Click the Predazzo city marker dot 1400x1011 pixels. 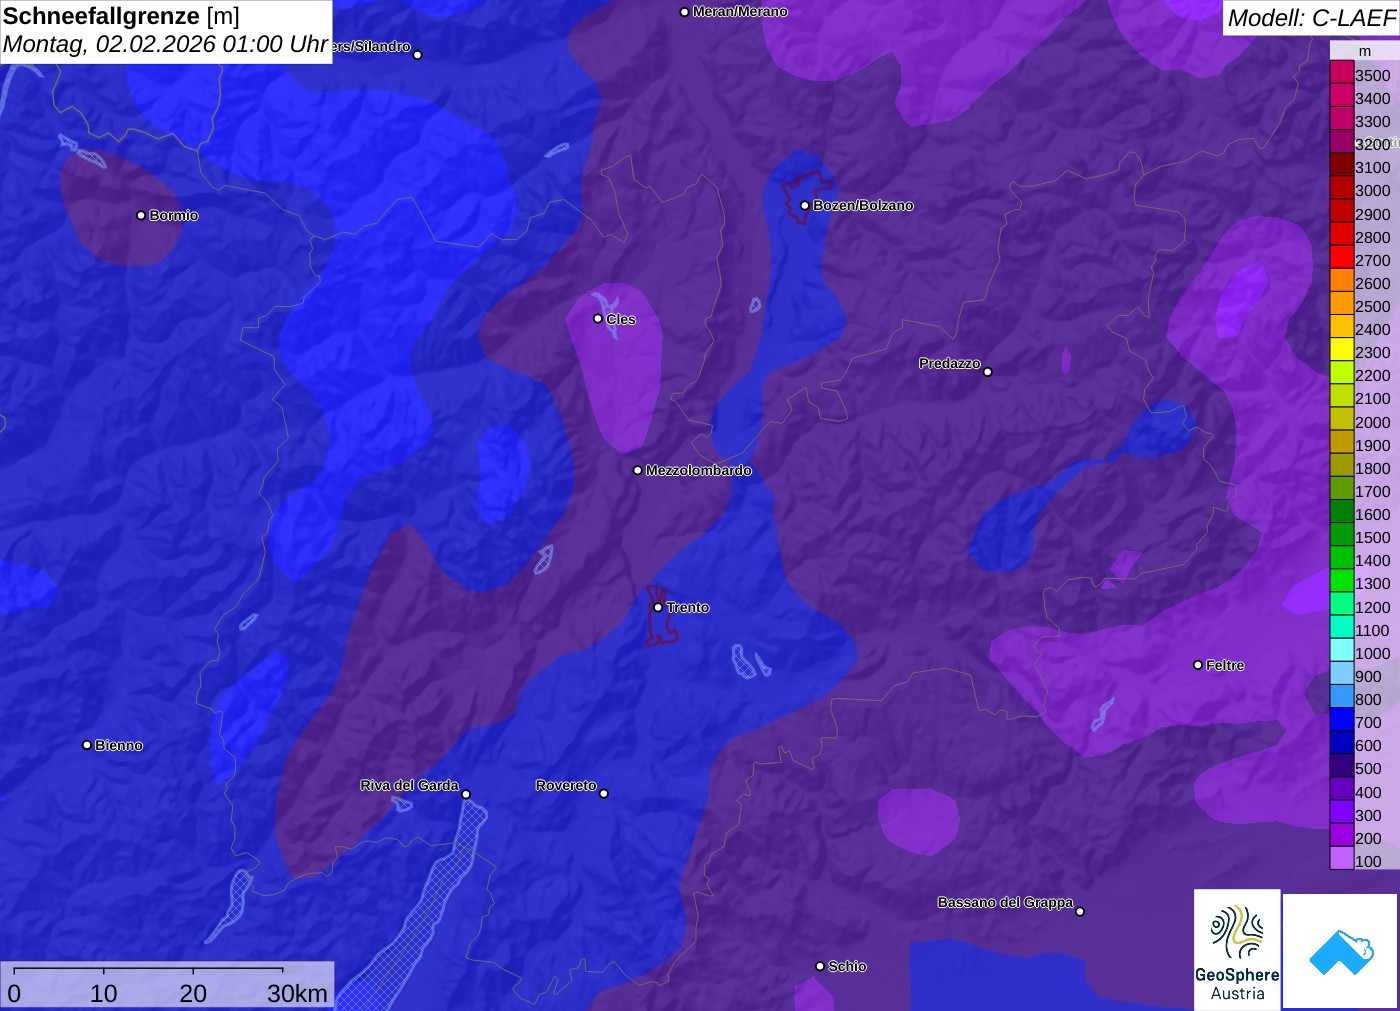pyautogui.click(x=987, y=372)
